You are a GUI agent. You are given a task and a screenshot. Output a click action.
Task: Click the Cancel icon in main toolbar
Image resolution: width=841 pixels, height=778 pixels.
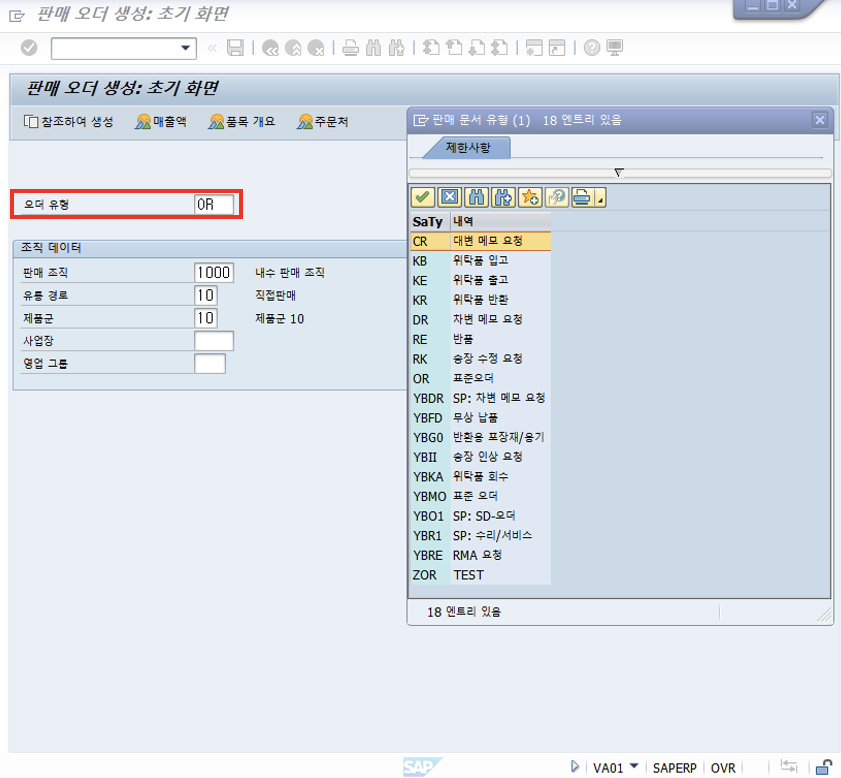316,48
